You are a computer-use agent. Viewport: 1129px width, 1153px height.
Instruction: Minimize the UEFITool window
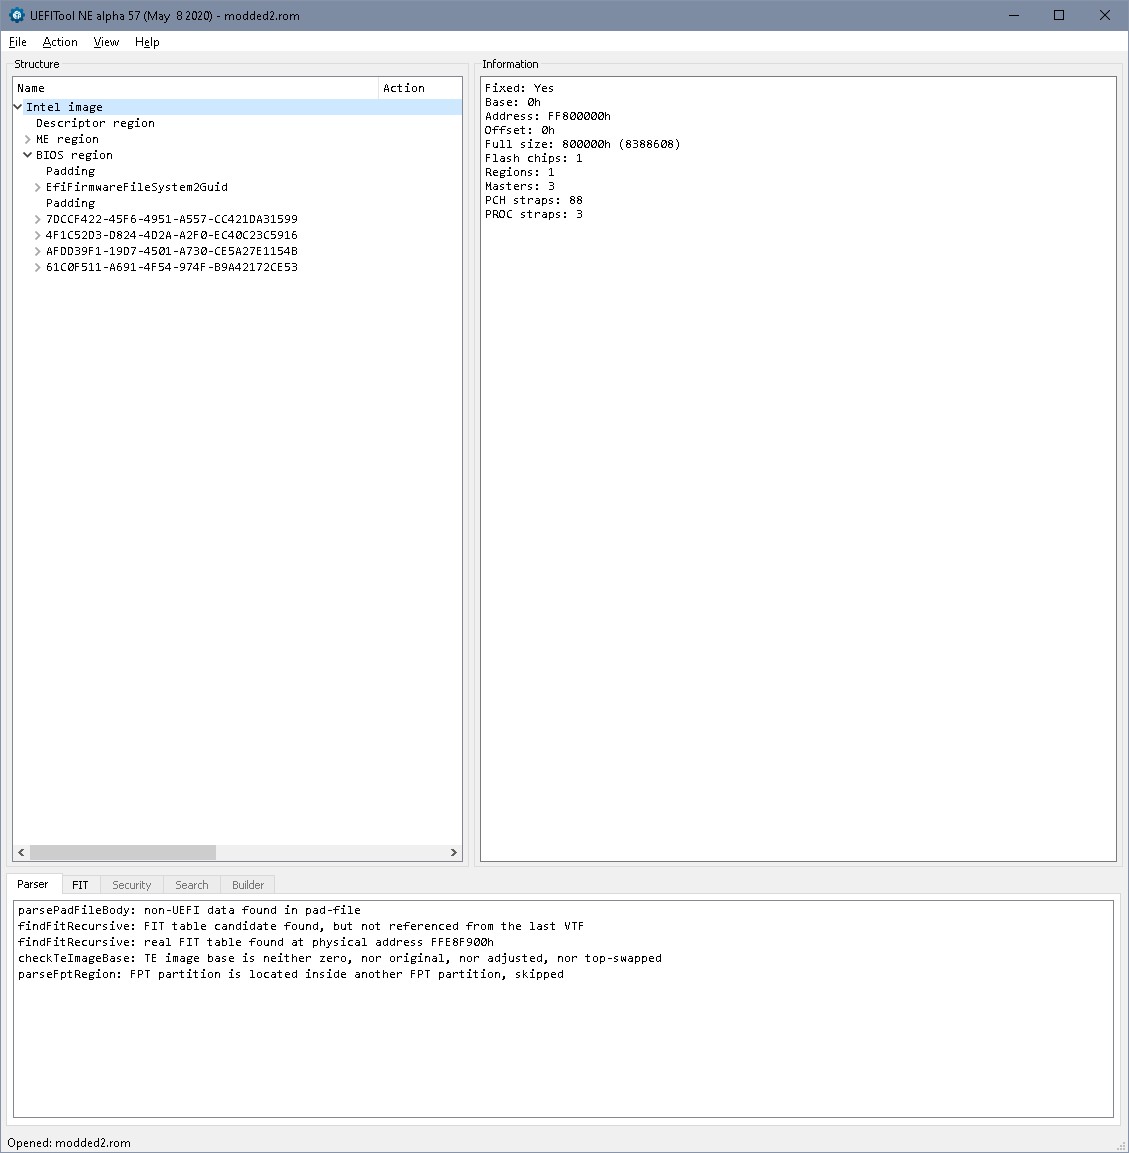[1014, 15]
